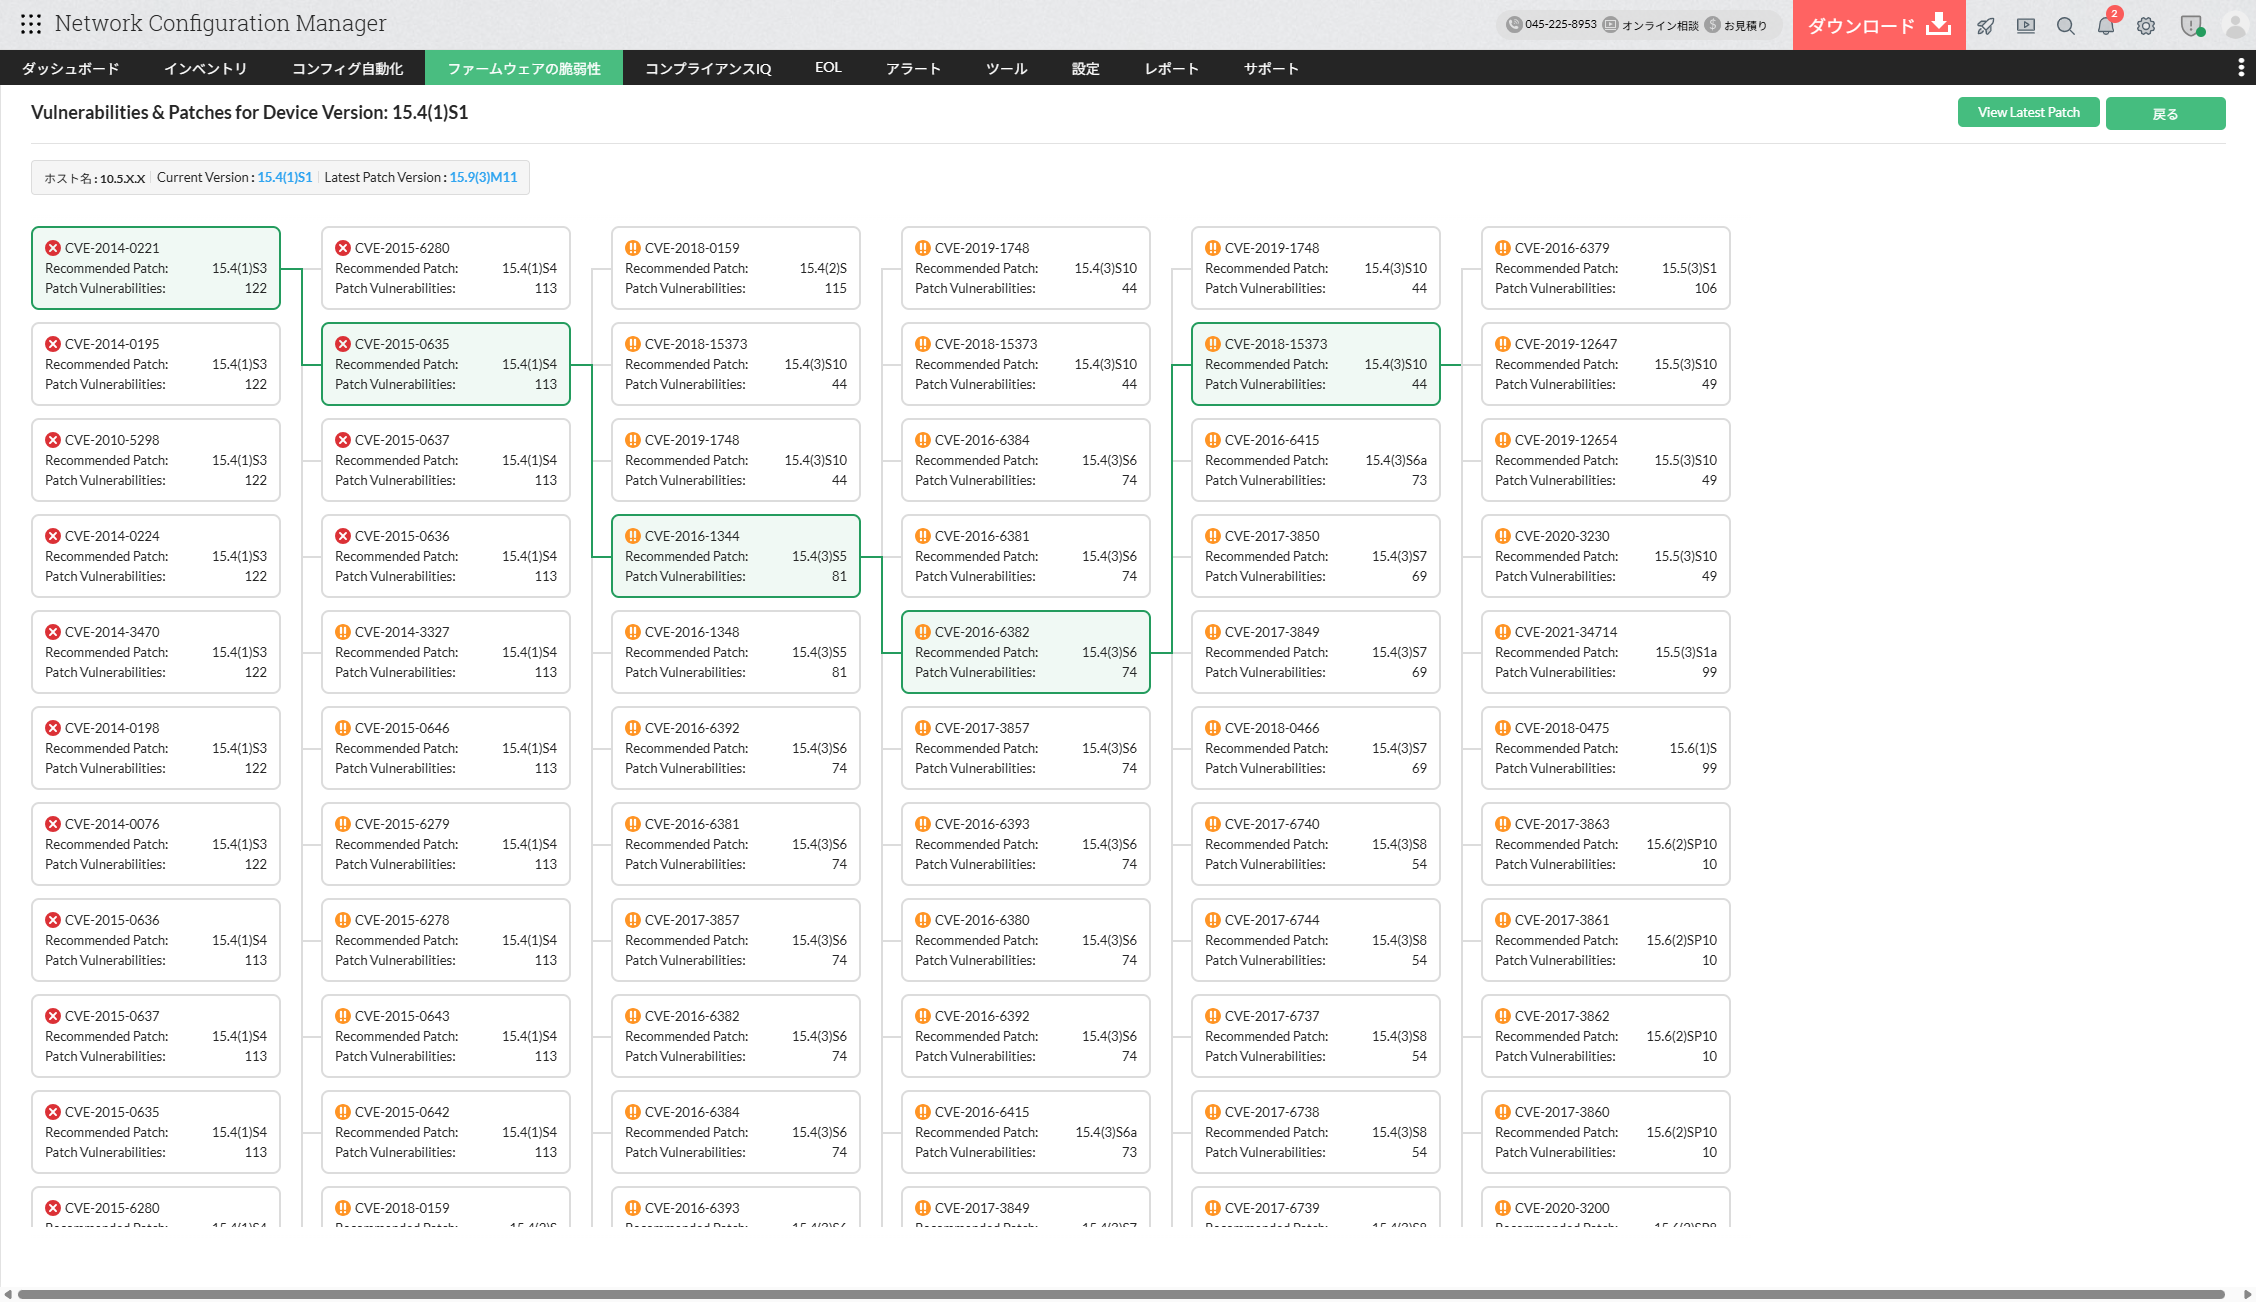
Task: Select the CVE-2017-3863 vulnerability card
Action: (1606, 844)
